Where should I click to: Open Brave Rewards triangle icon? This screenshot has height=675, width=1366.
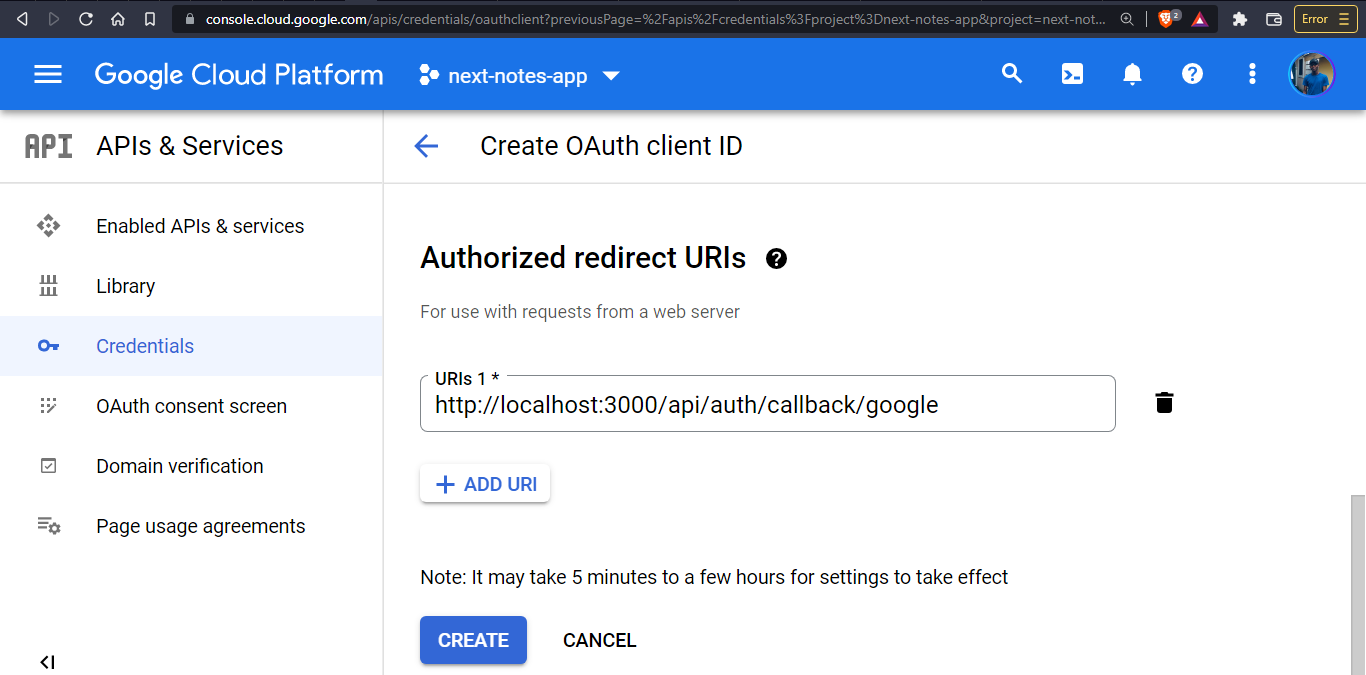pyautogui.click(x=1199, y=19)
